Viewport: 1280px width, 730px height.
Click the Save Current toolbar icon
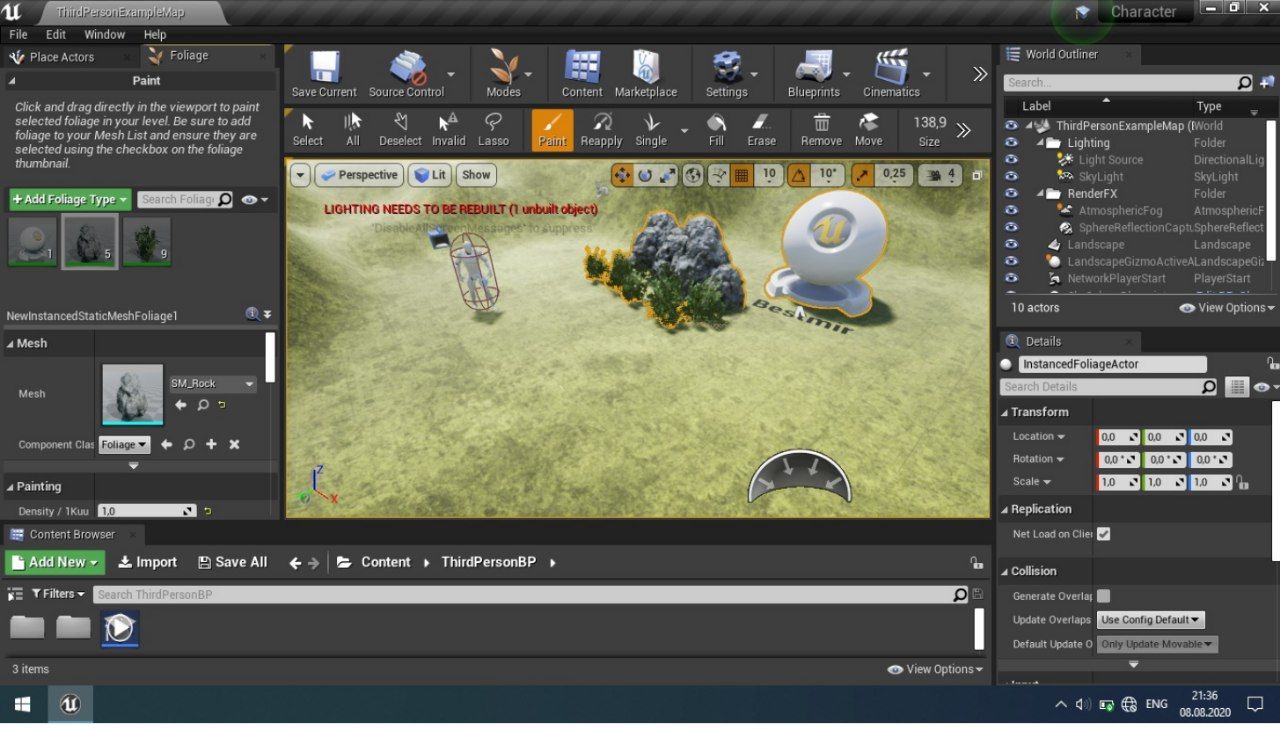point(323,74)
